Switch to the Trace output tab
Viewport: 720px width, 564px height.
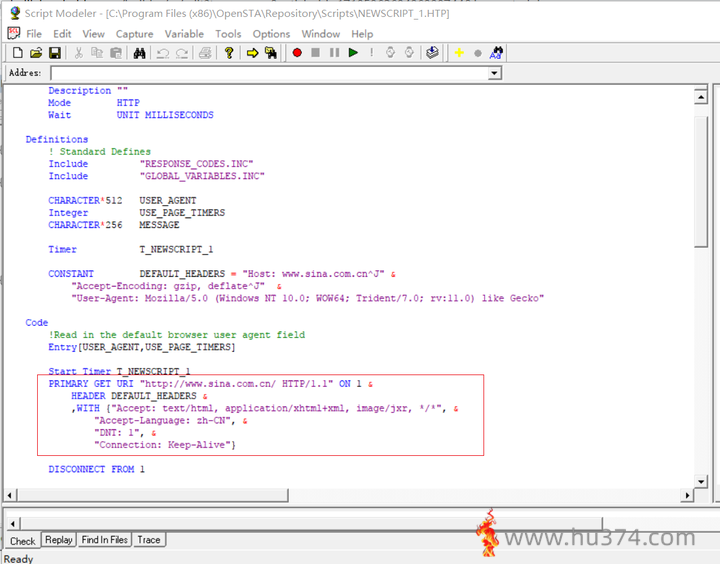149,540
